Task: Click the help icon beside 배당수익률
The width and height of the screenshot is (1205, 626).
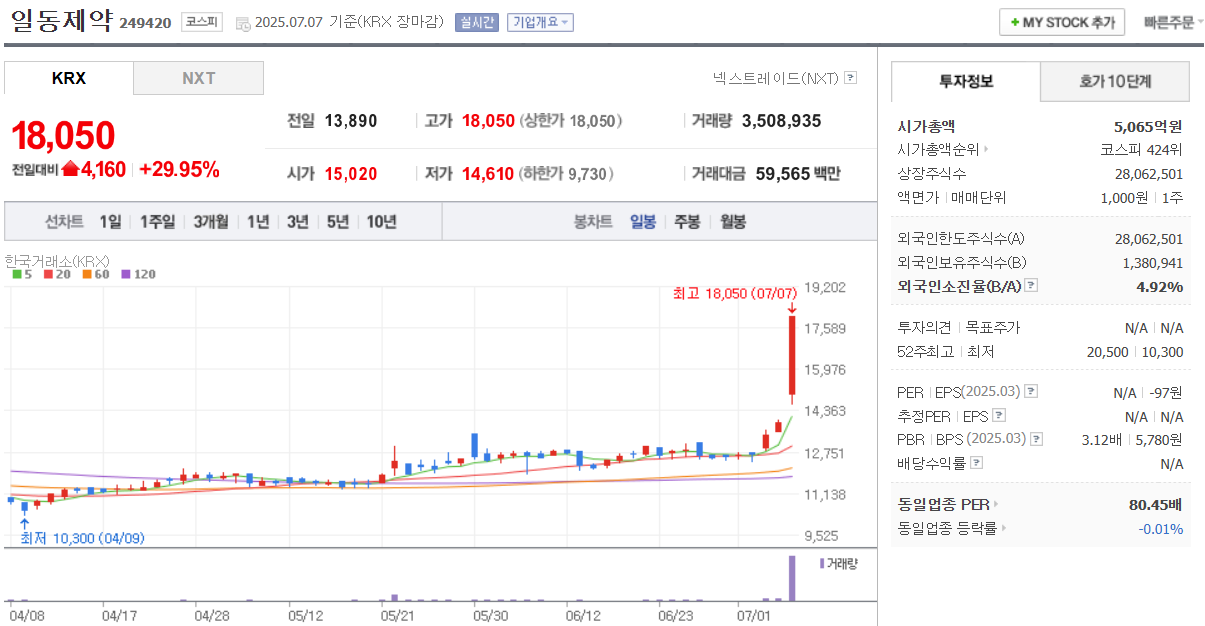Action: [977, 463]
